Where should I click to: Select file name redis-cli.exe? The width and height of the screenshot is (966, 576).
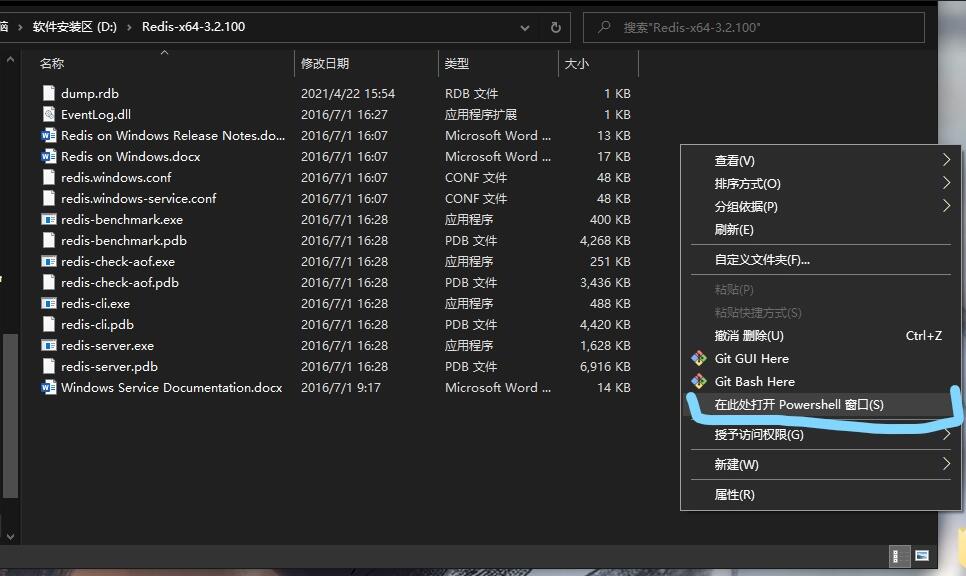[x=95, y=304]
